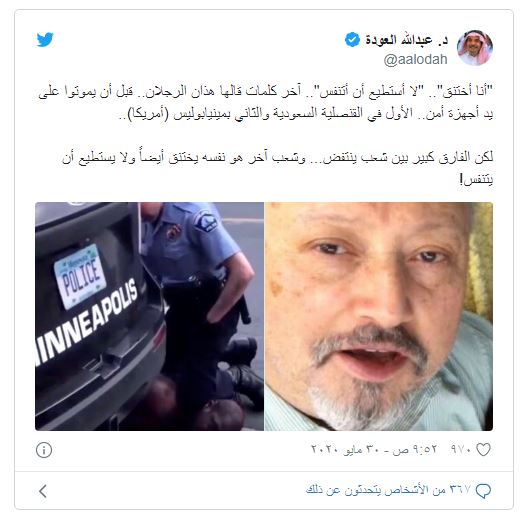Expand conversation with the bottom chevron arrow

(x=43, y=491)
